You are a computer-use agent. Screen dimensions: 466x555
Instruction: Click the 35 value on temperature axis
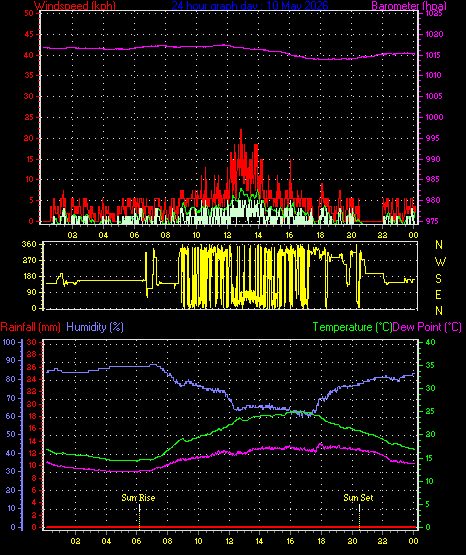point(430,365)
